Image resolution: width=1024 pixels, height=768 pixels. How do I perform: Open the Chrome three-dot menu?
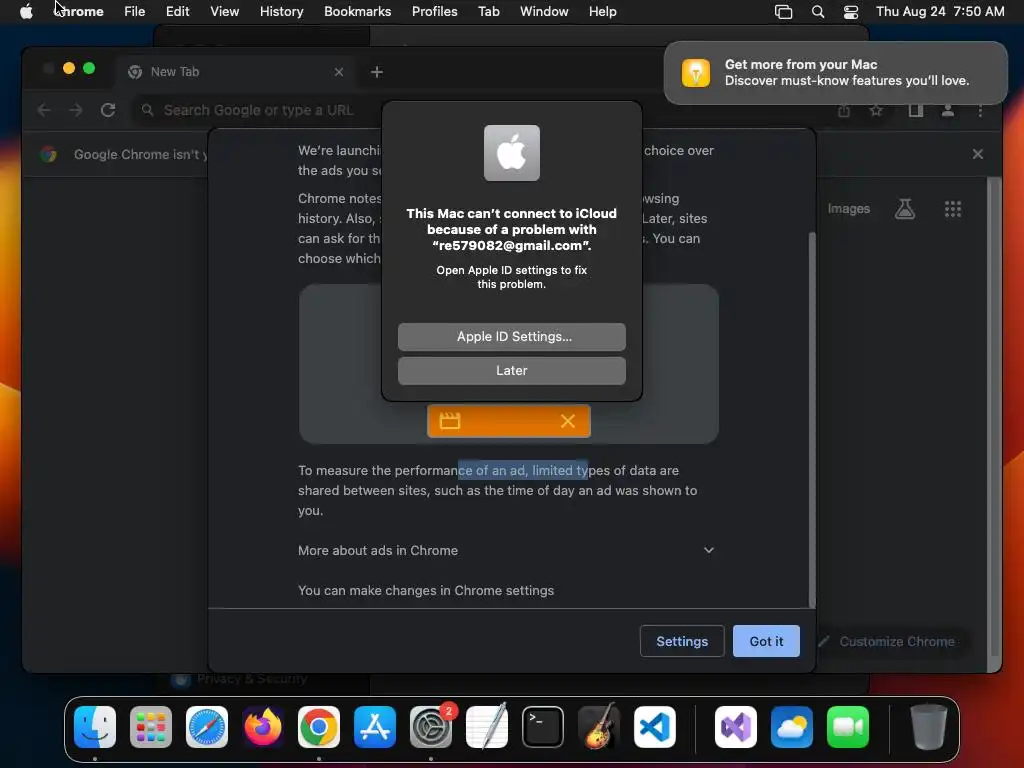click(980, 111)
